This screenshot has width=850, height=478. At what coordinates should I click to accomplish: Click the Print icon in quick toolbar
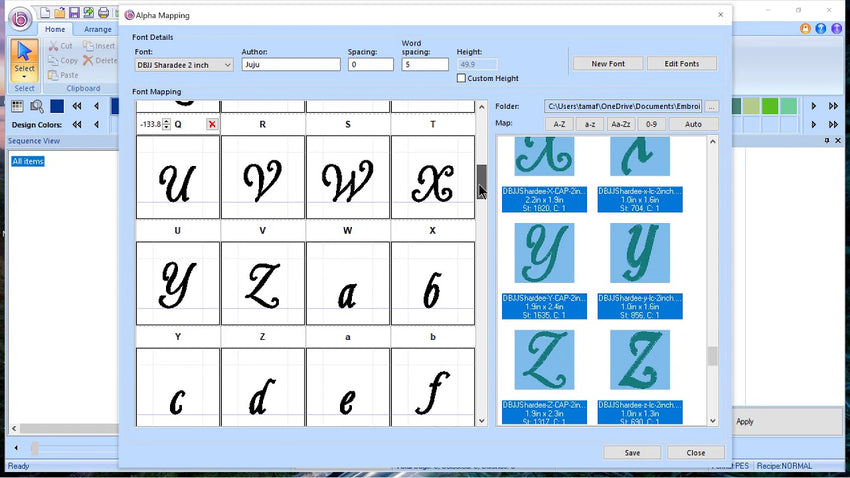click(x=103, y=13)
